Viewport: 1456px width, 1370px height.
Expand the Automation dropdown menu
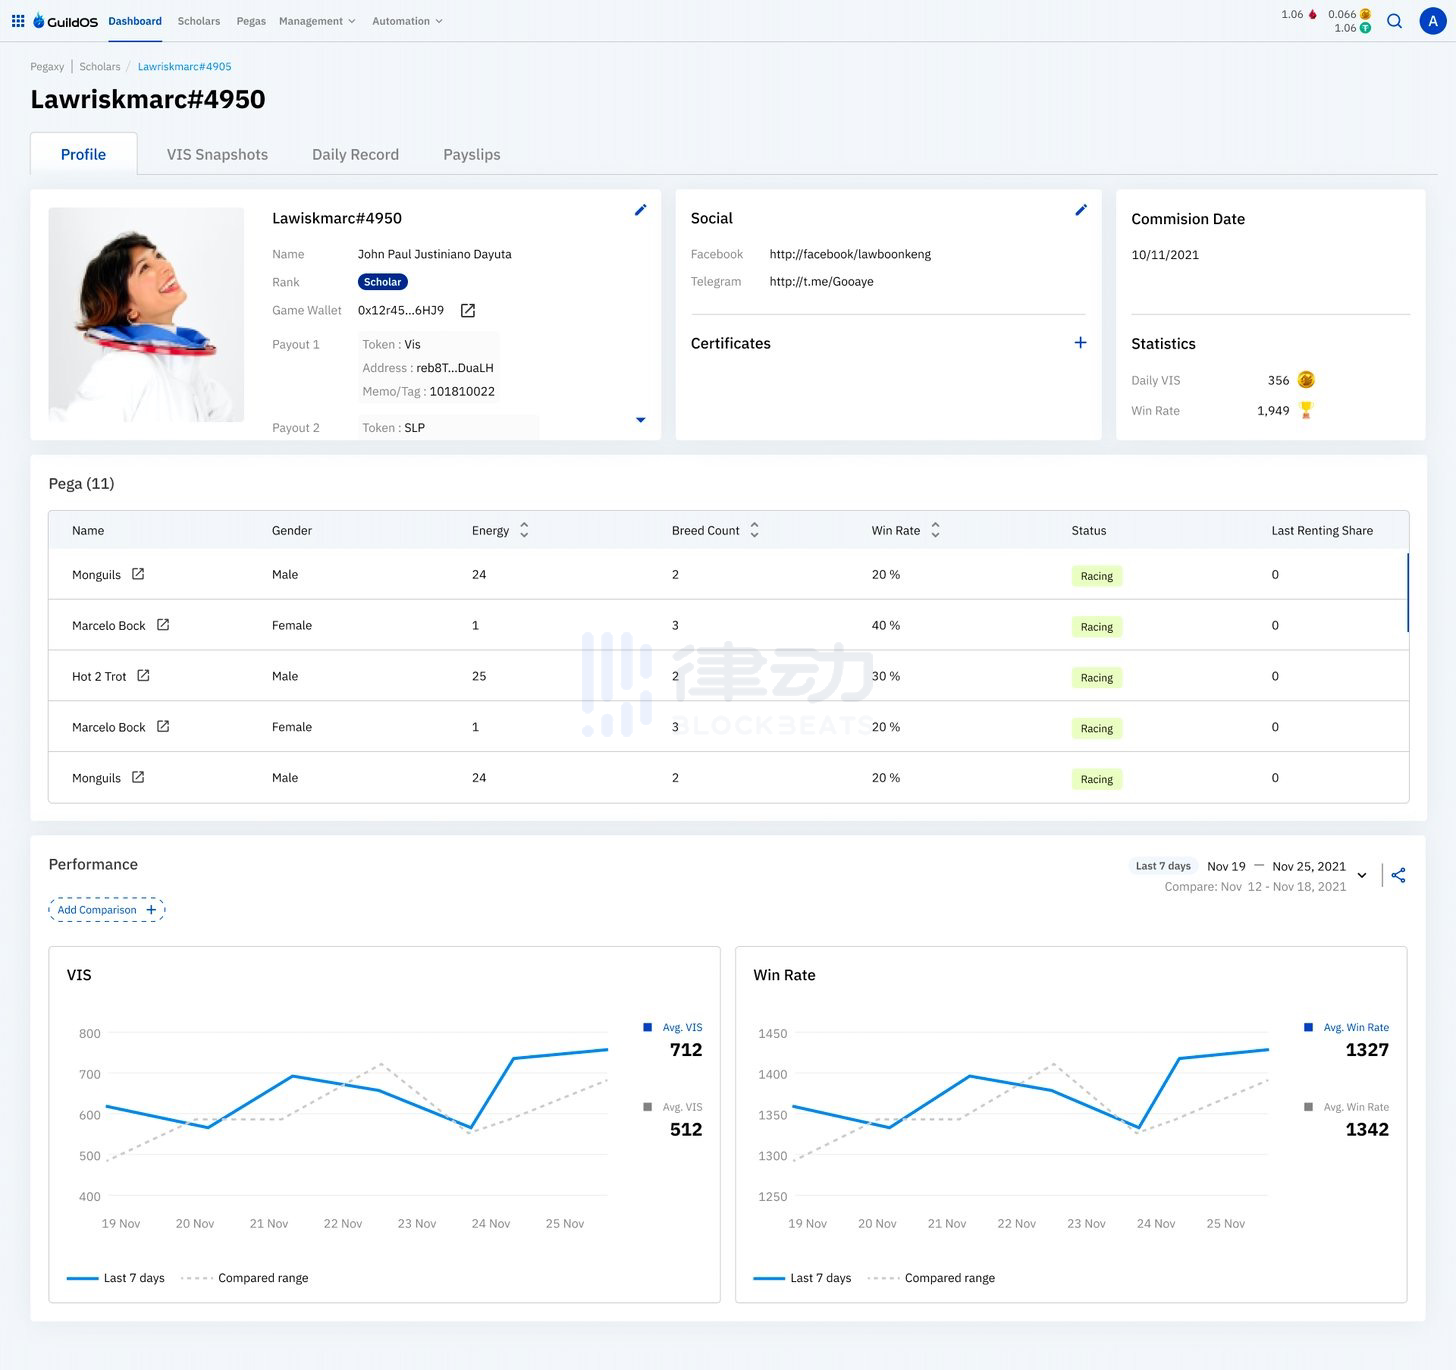(407, 21)
